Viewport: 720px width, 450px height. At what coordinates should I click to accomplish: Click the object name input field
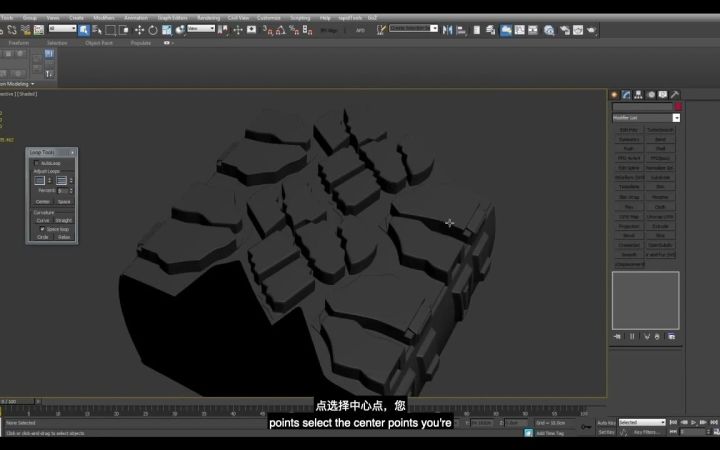(642, 107)
